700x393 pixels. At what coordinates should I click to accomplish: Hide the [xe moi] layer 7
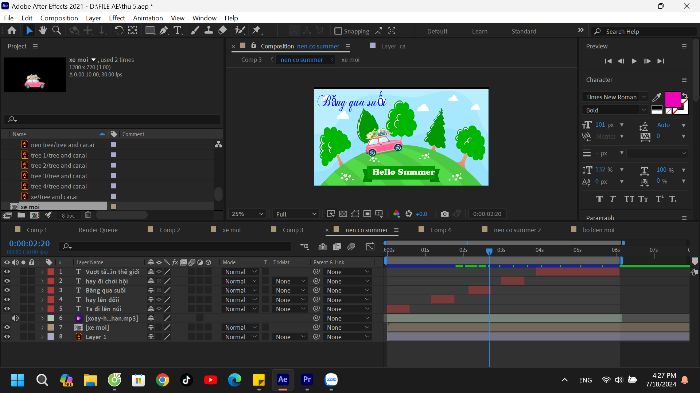click(7, 327)
